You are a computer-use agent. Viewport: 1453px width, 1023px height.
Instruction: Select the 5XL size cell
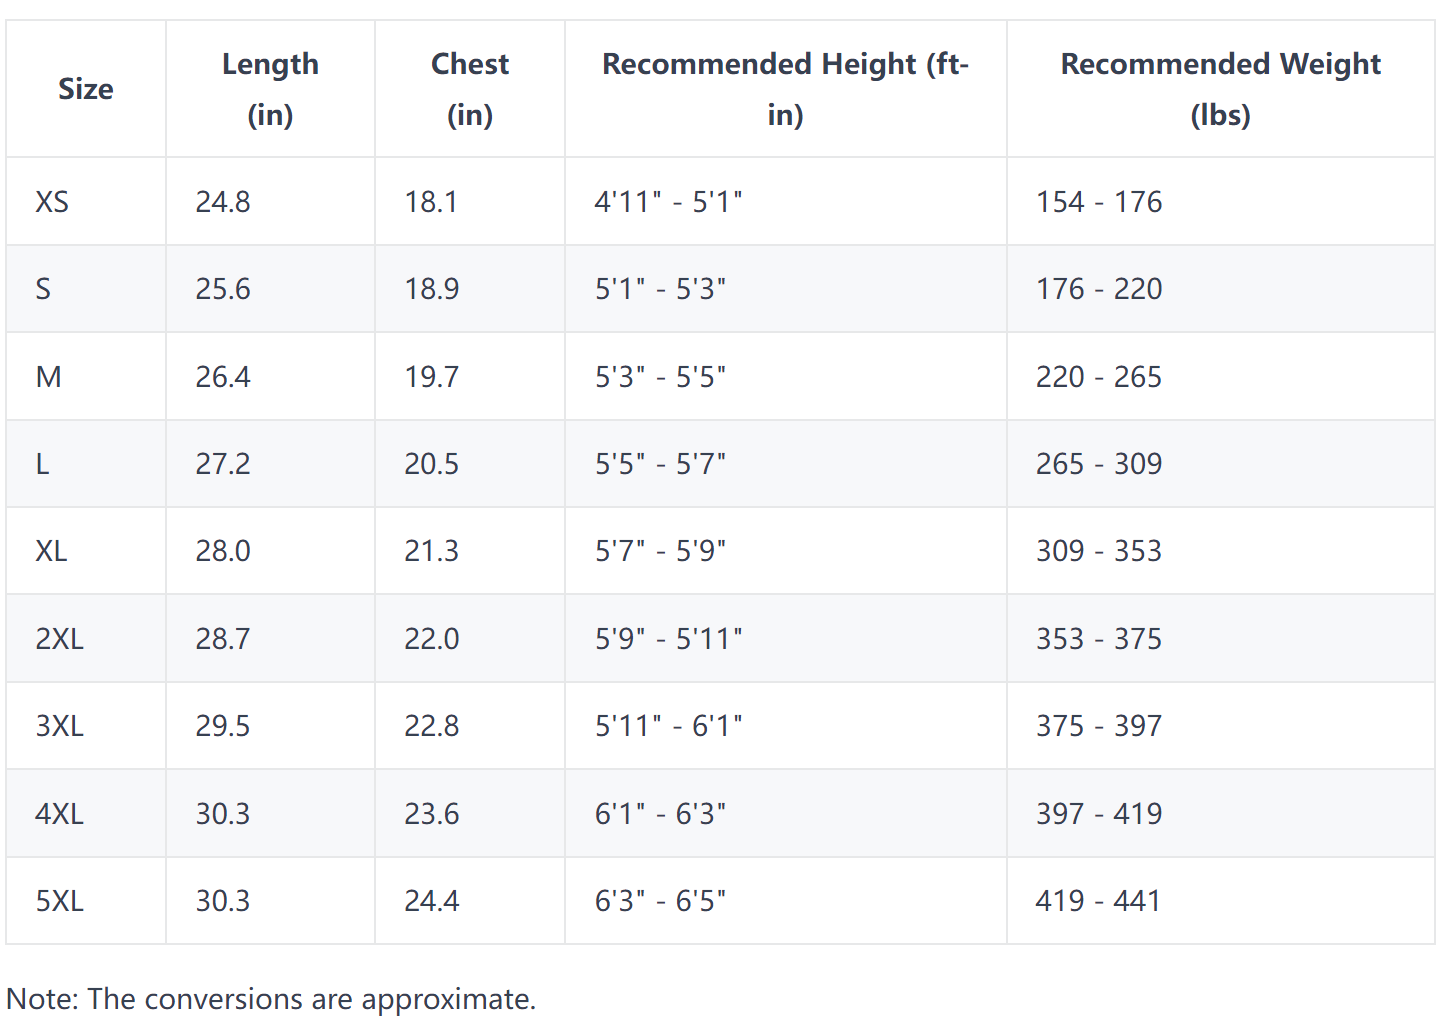pos(59,901)
